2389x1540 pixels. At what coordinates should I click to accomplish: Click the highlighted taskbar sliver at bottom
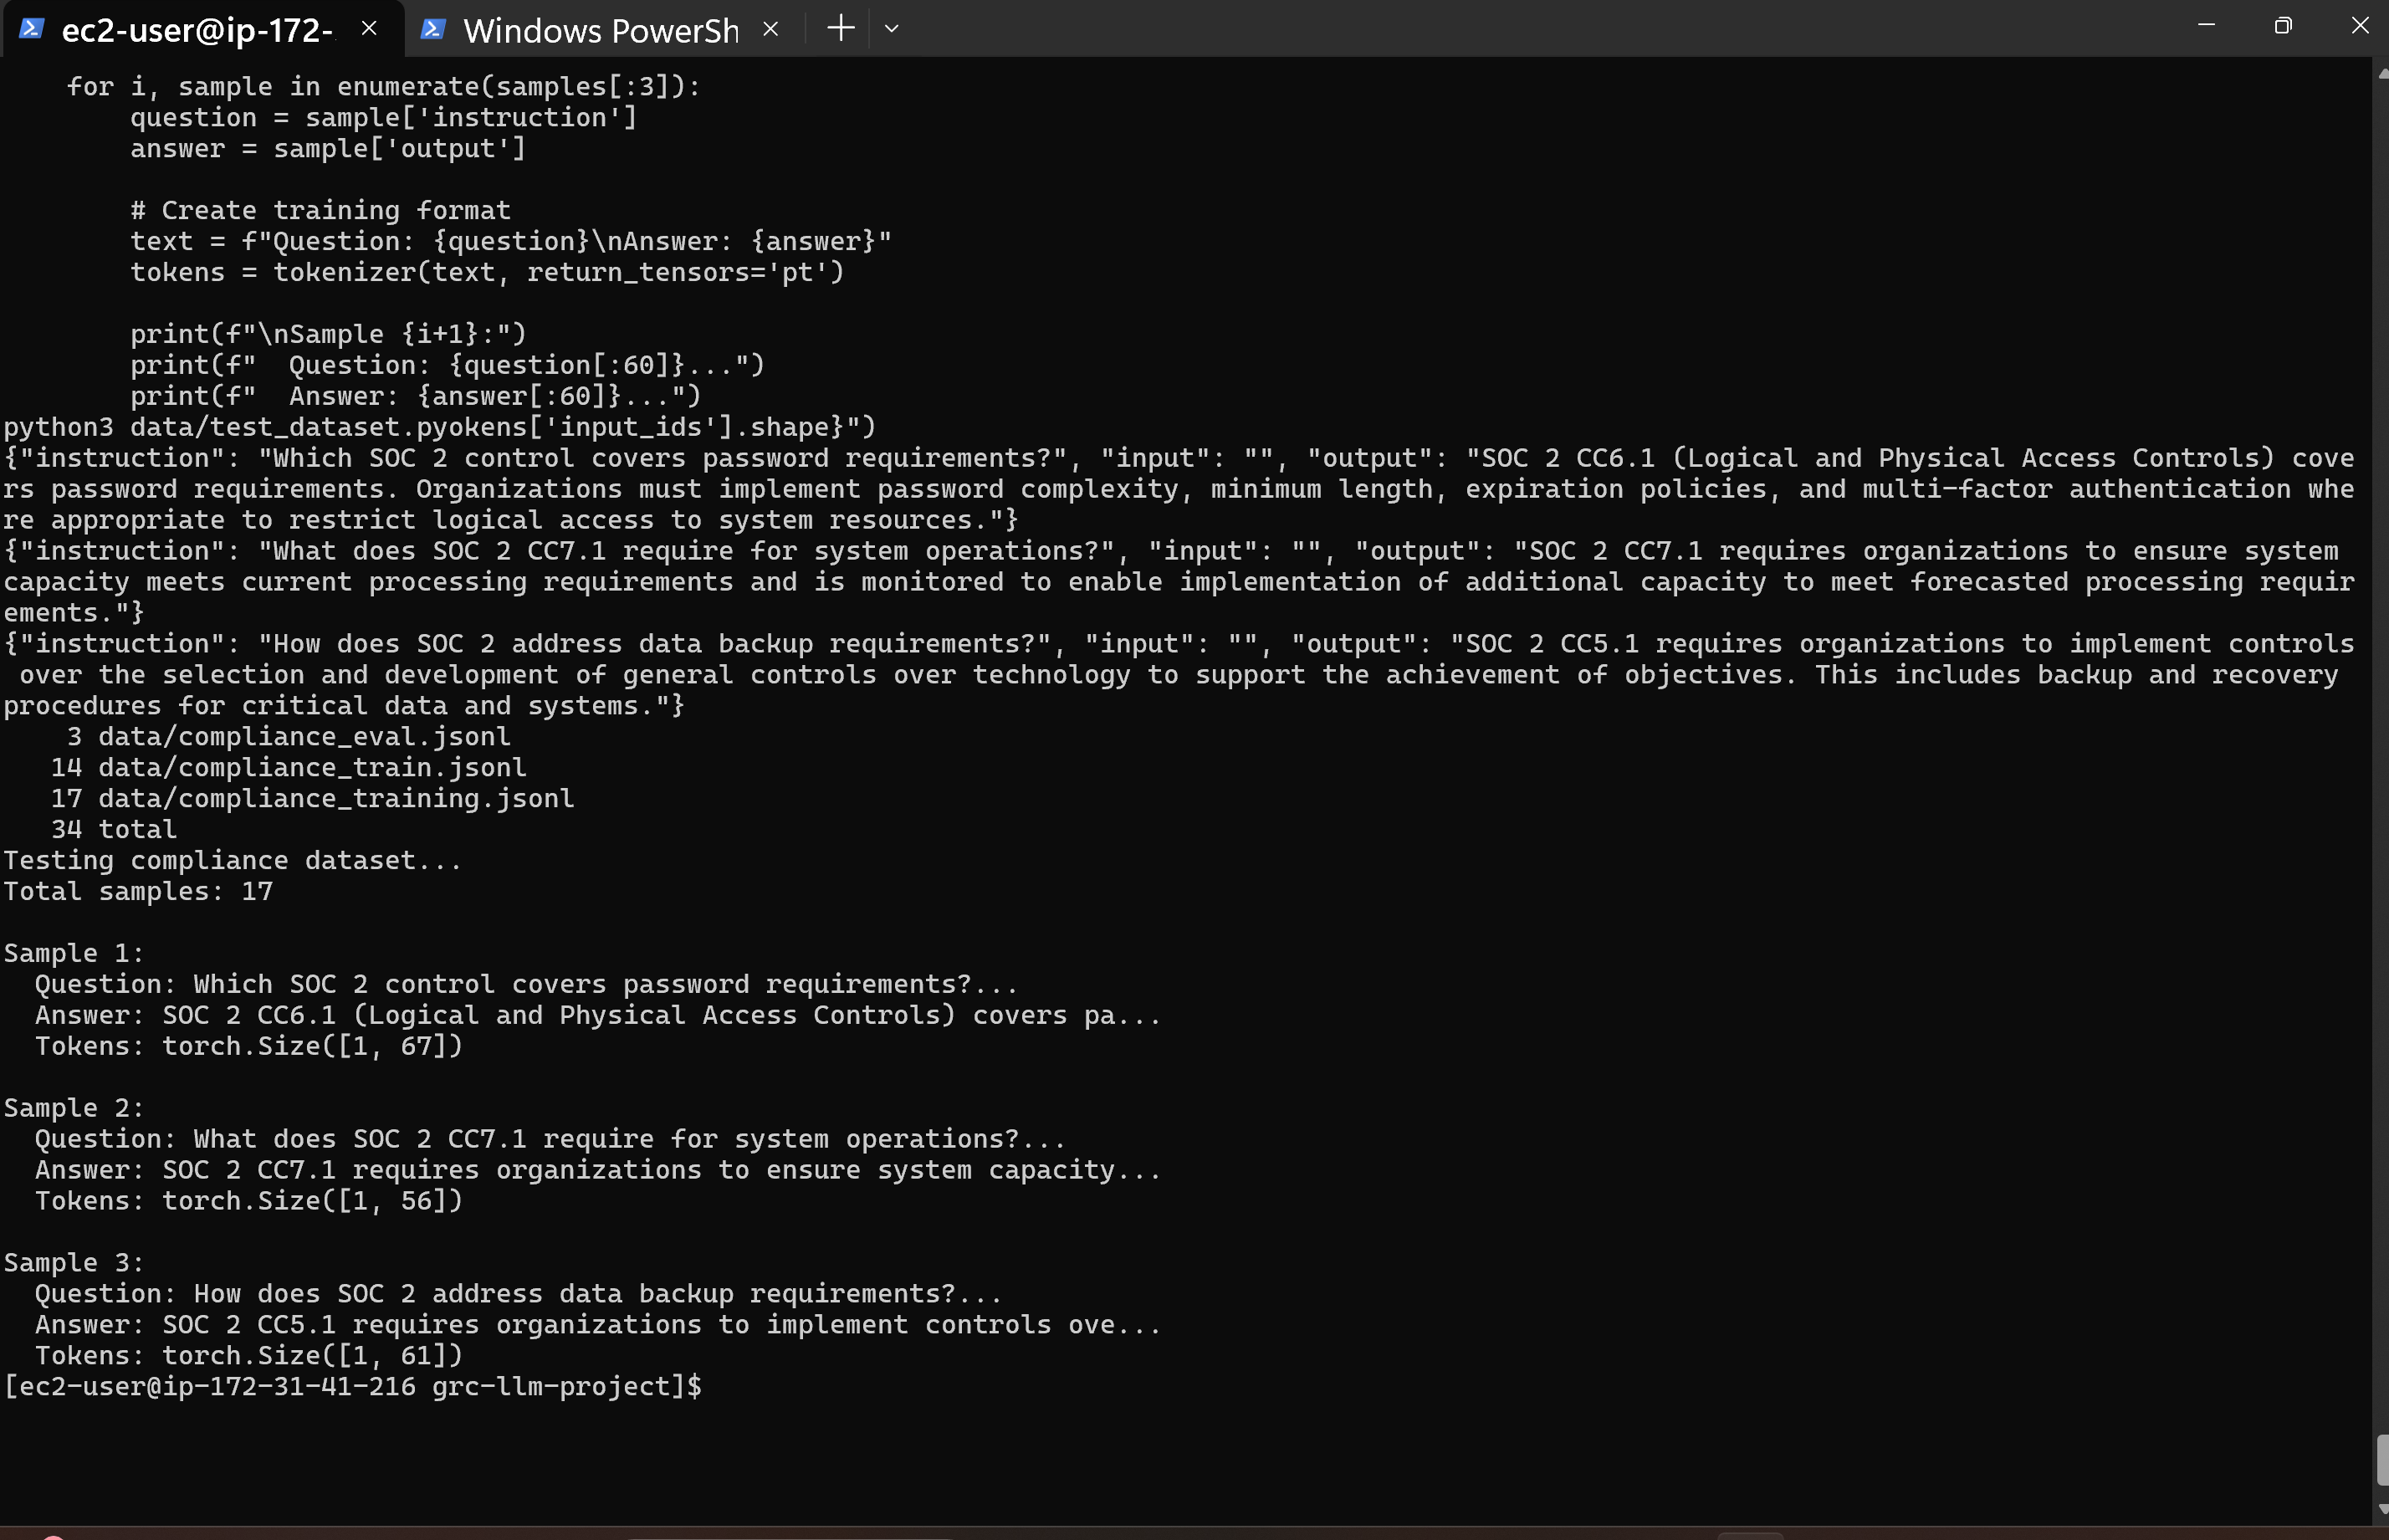pos(1750,1535)
